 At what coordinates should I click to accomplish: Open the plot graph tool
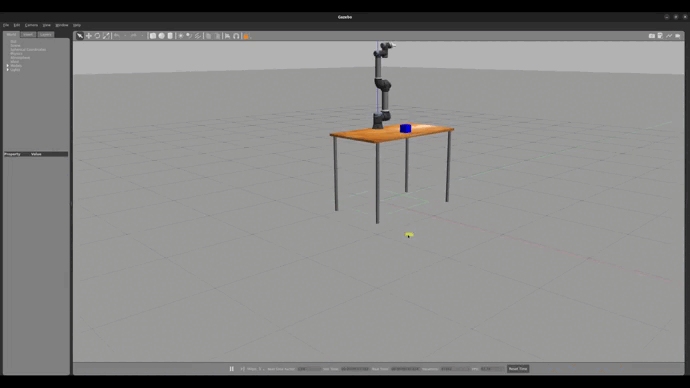click(x=669, y=36)
